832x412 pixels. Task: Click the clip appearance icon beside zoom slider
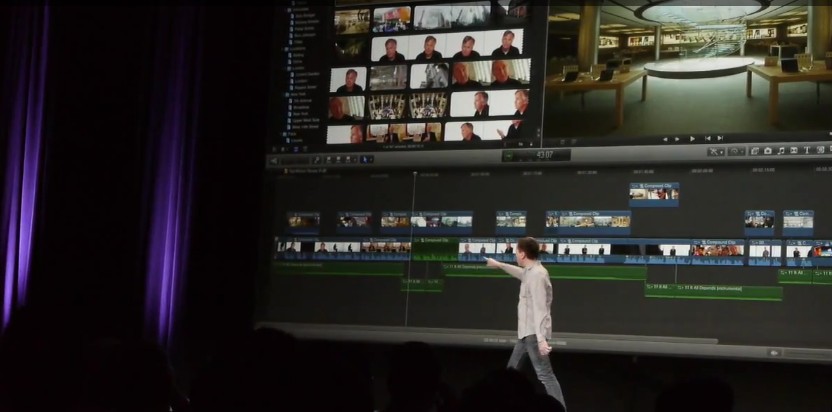click(x=774, y=353)
